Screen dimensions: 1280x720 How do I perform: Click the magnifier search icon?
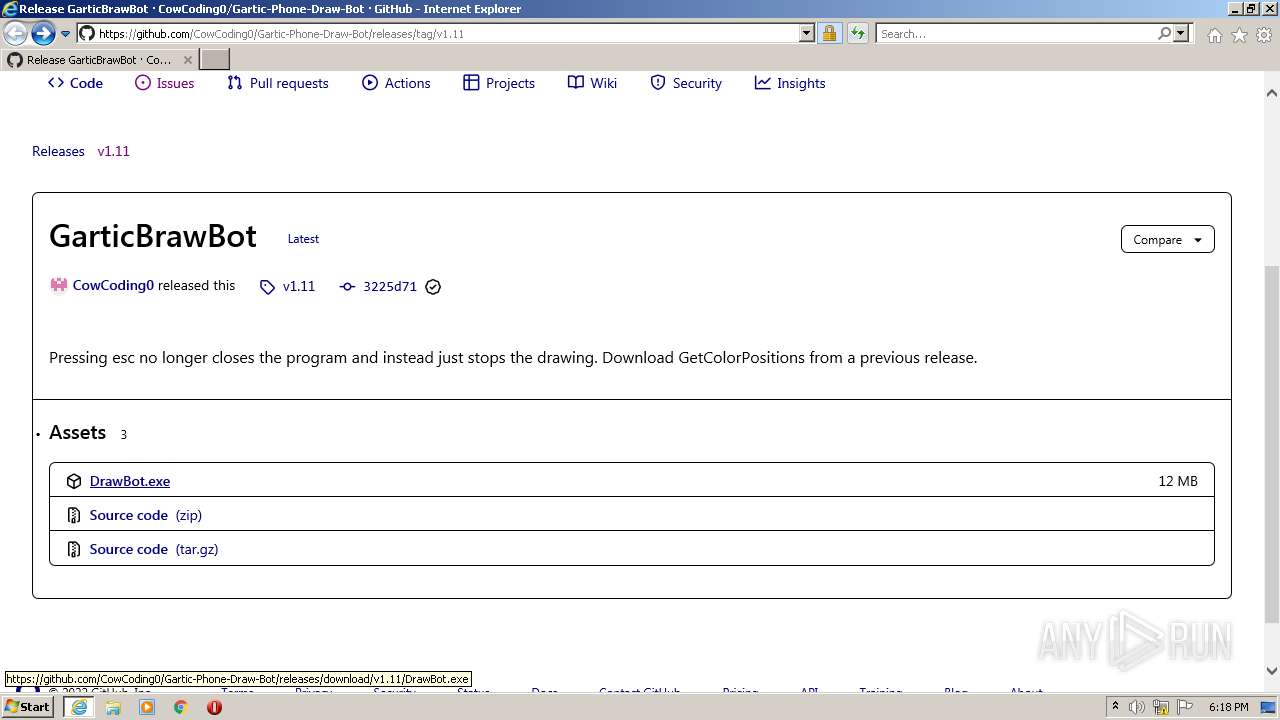[1164, 34]
